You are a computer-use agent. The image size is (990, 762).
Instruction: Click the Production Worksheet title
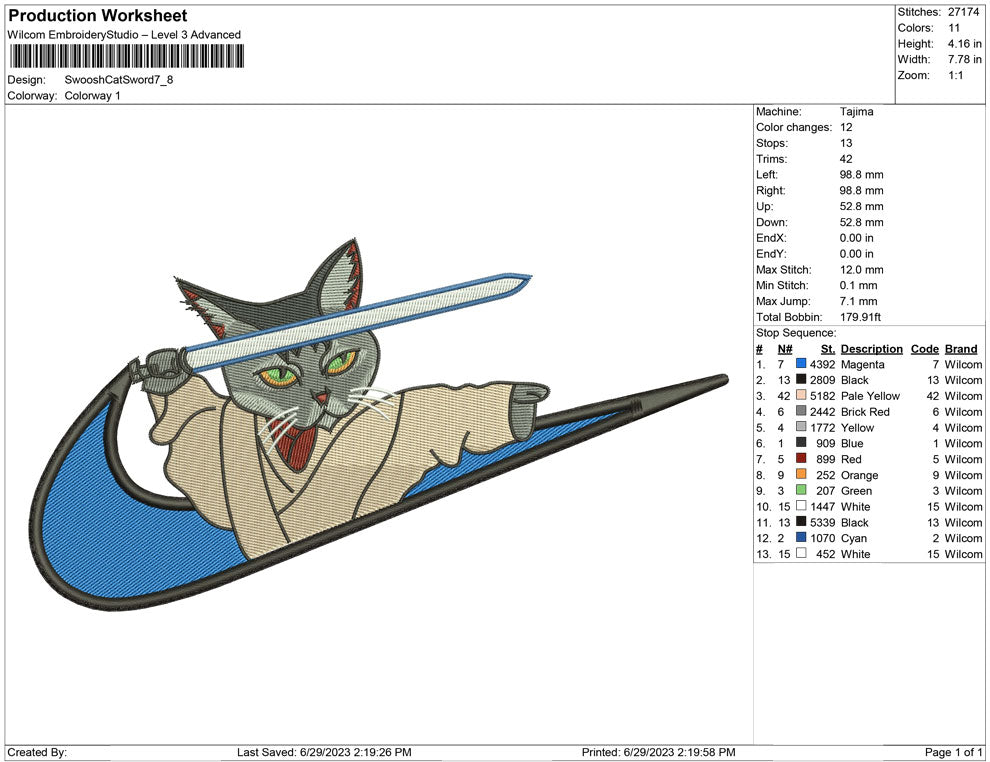coord(98,16)
